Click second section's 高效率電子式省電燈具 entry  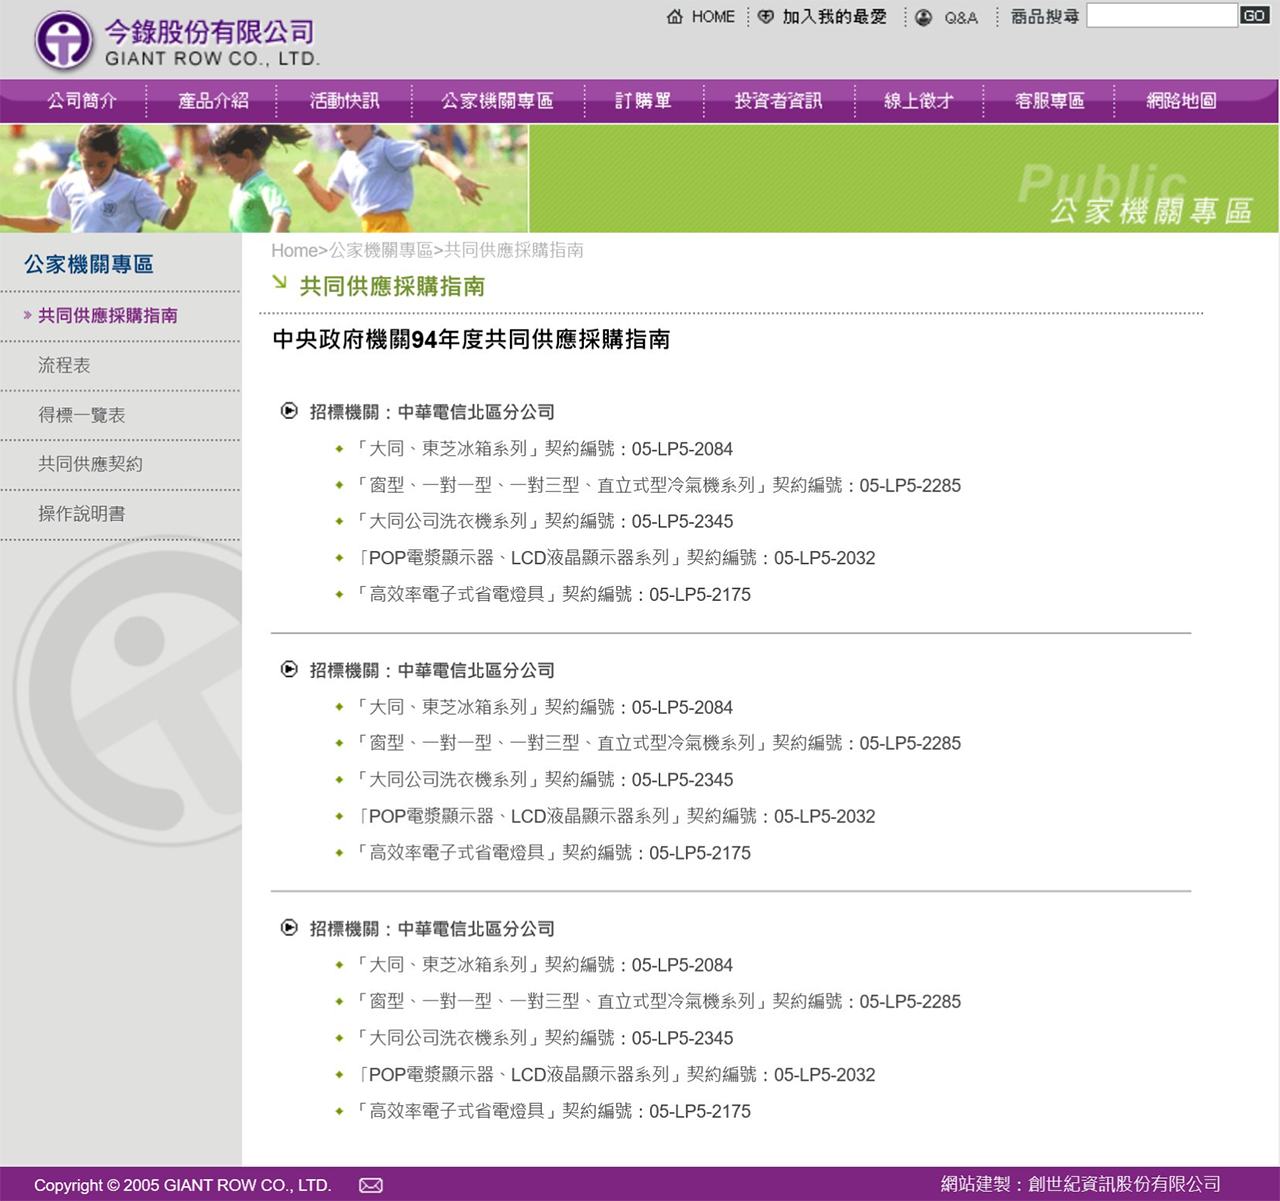tap(552, 853)
